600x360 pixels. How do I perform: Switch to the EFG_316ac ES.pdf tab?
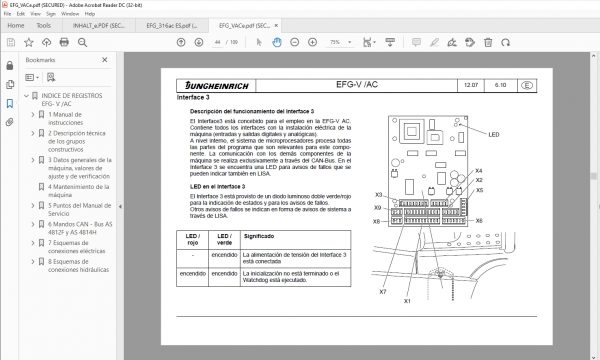[x=172, y=26]
